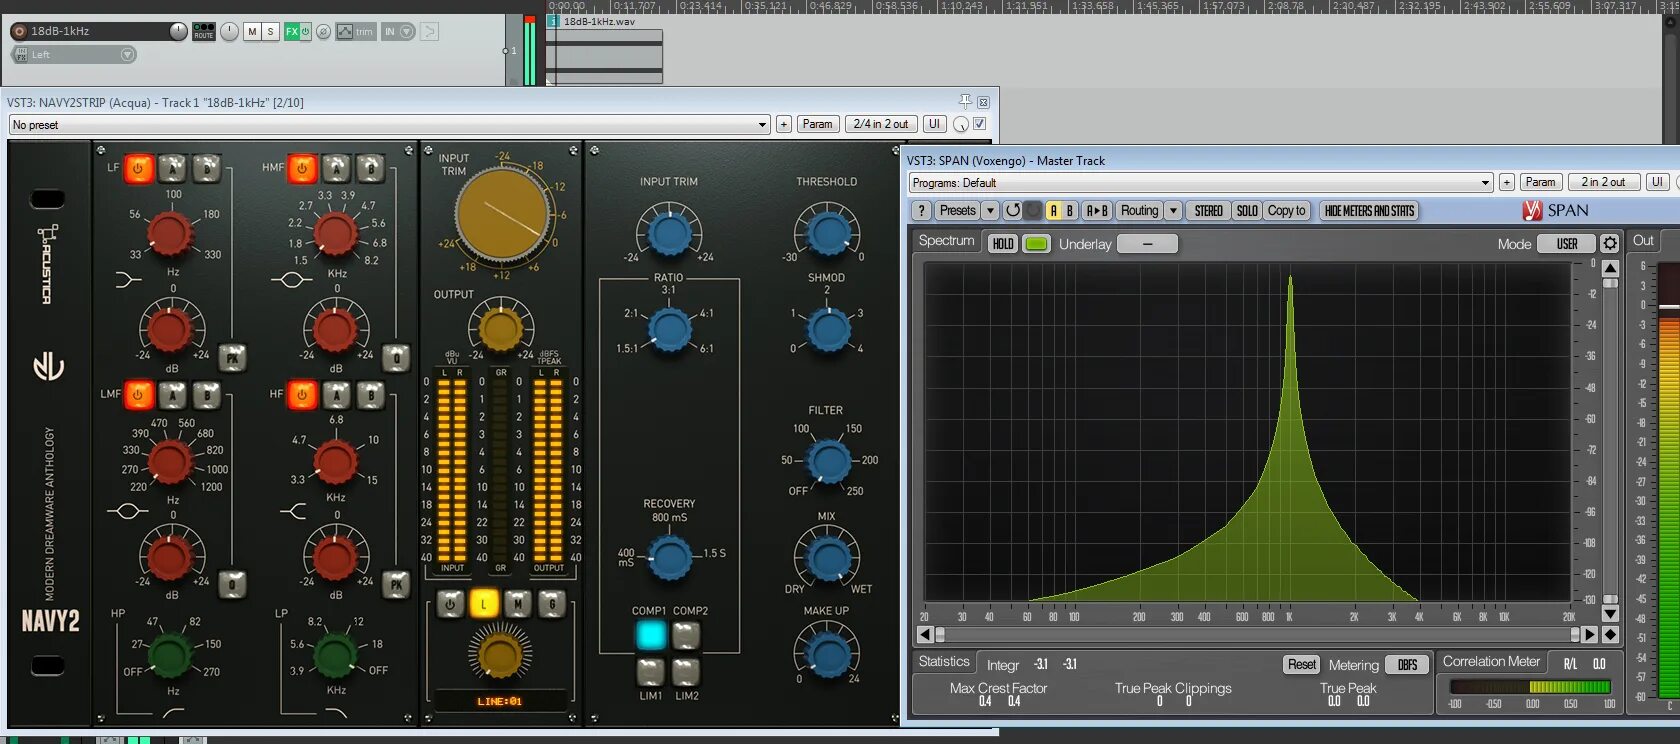Click HIDE METERS AND STATS
This screenshot has height=744, width=1680.
click(x=1369, y=211)
